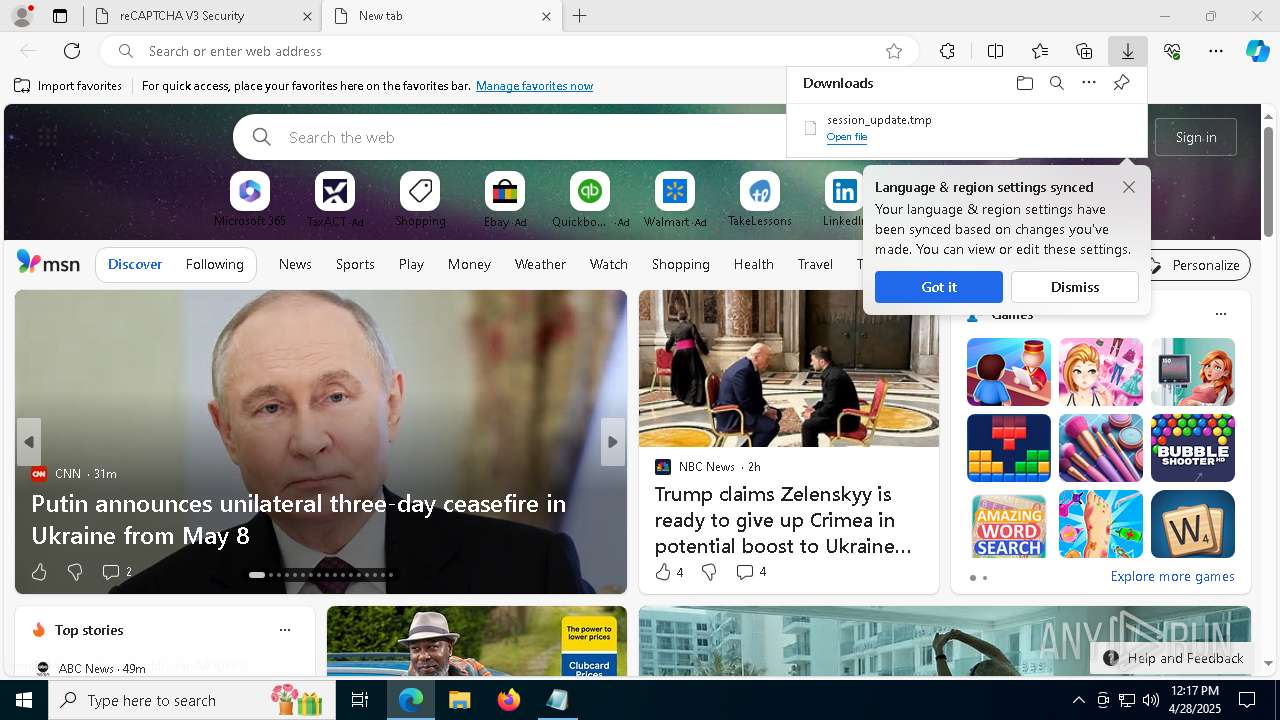Open Favorites list icon in toolbar
Screen dimensions: 1280x720
[1040, 51]
